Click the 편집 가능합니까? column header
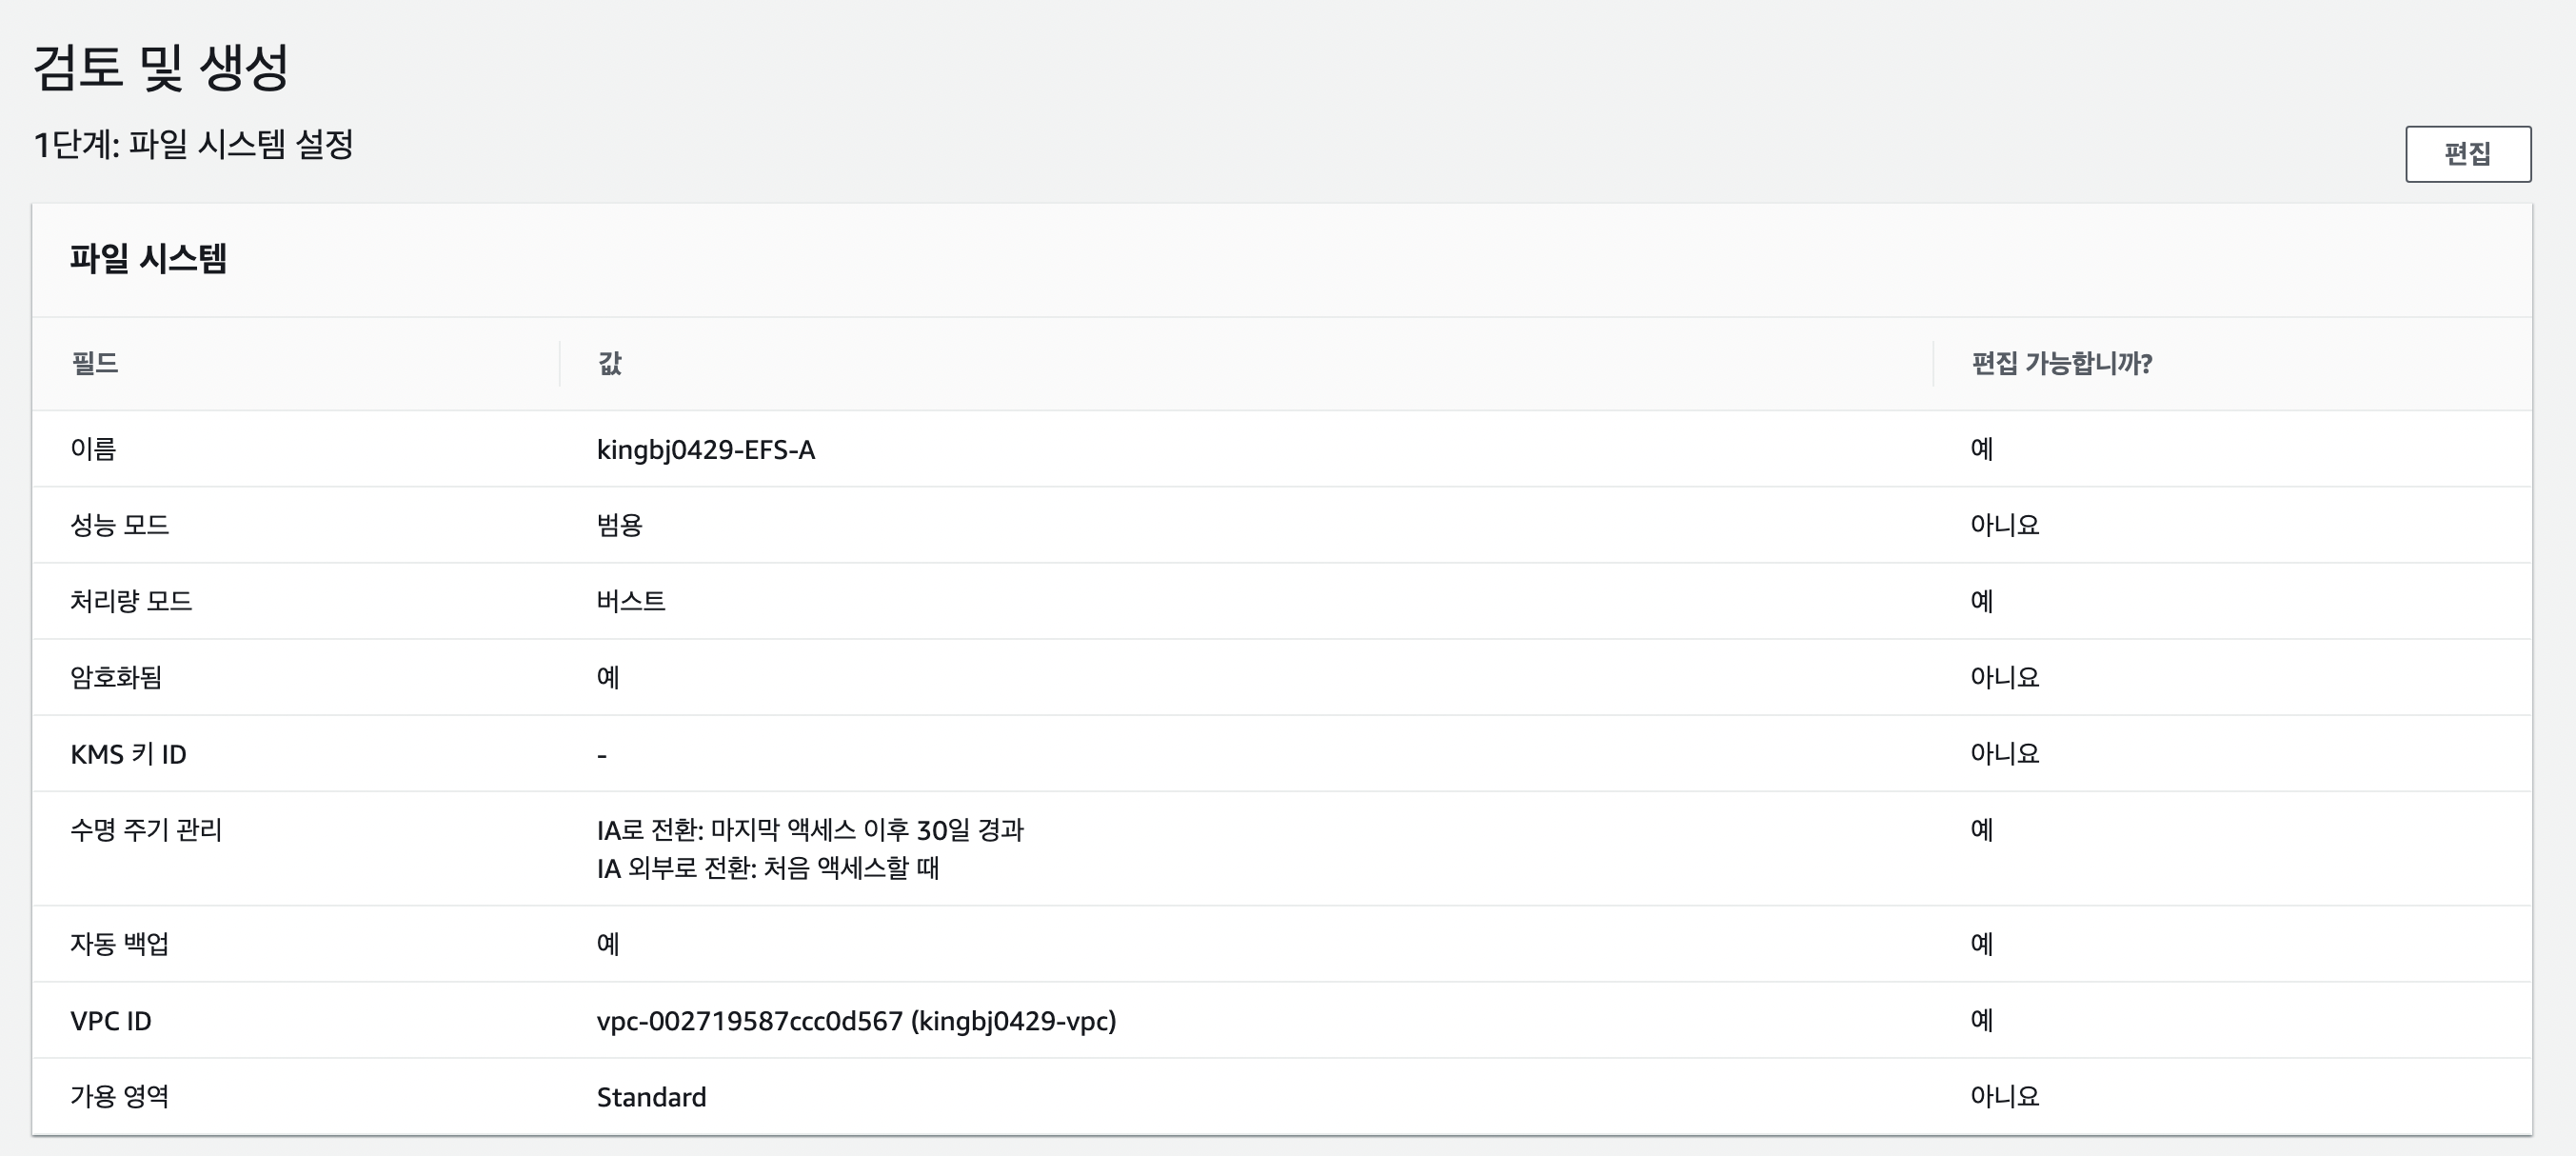Viewport: 2576px width, 1156px height. click(2060, 362)
